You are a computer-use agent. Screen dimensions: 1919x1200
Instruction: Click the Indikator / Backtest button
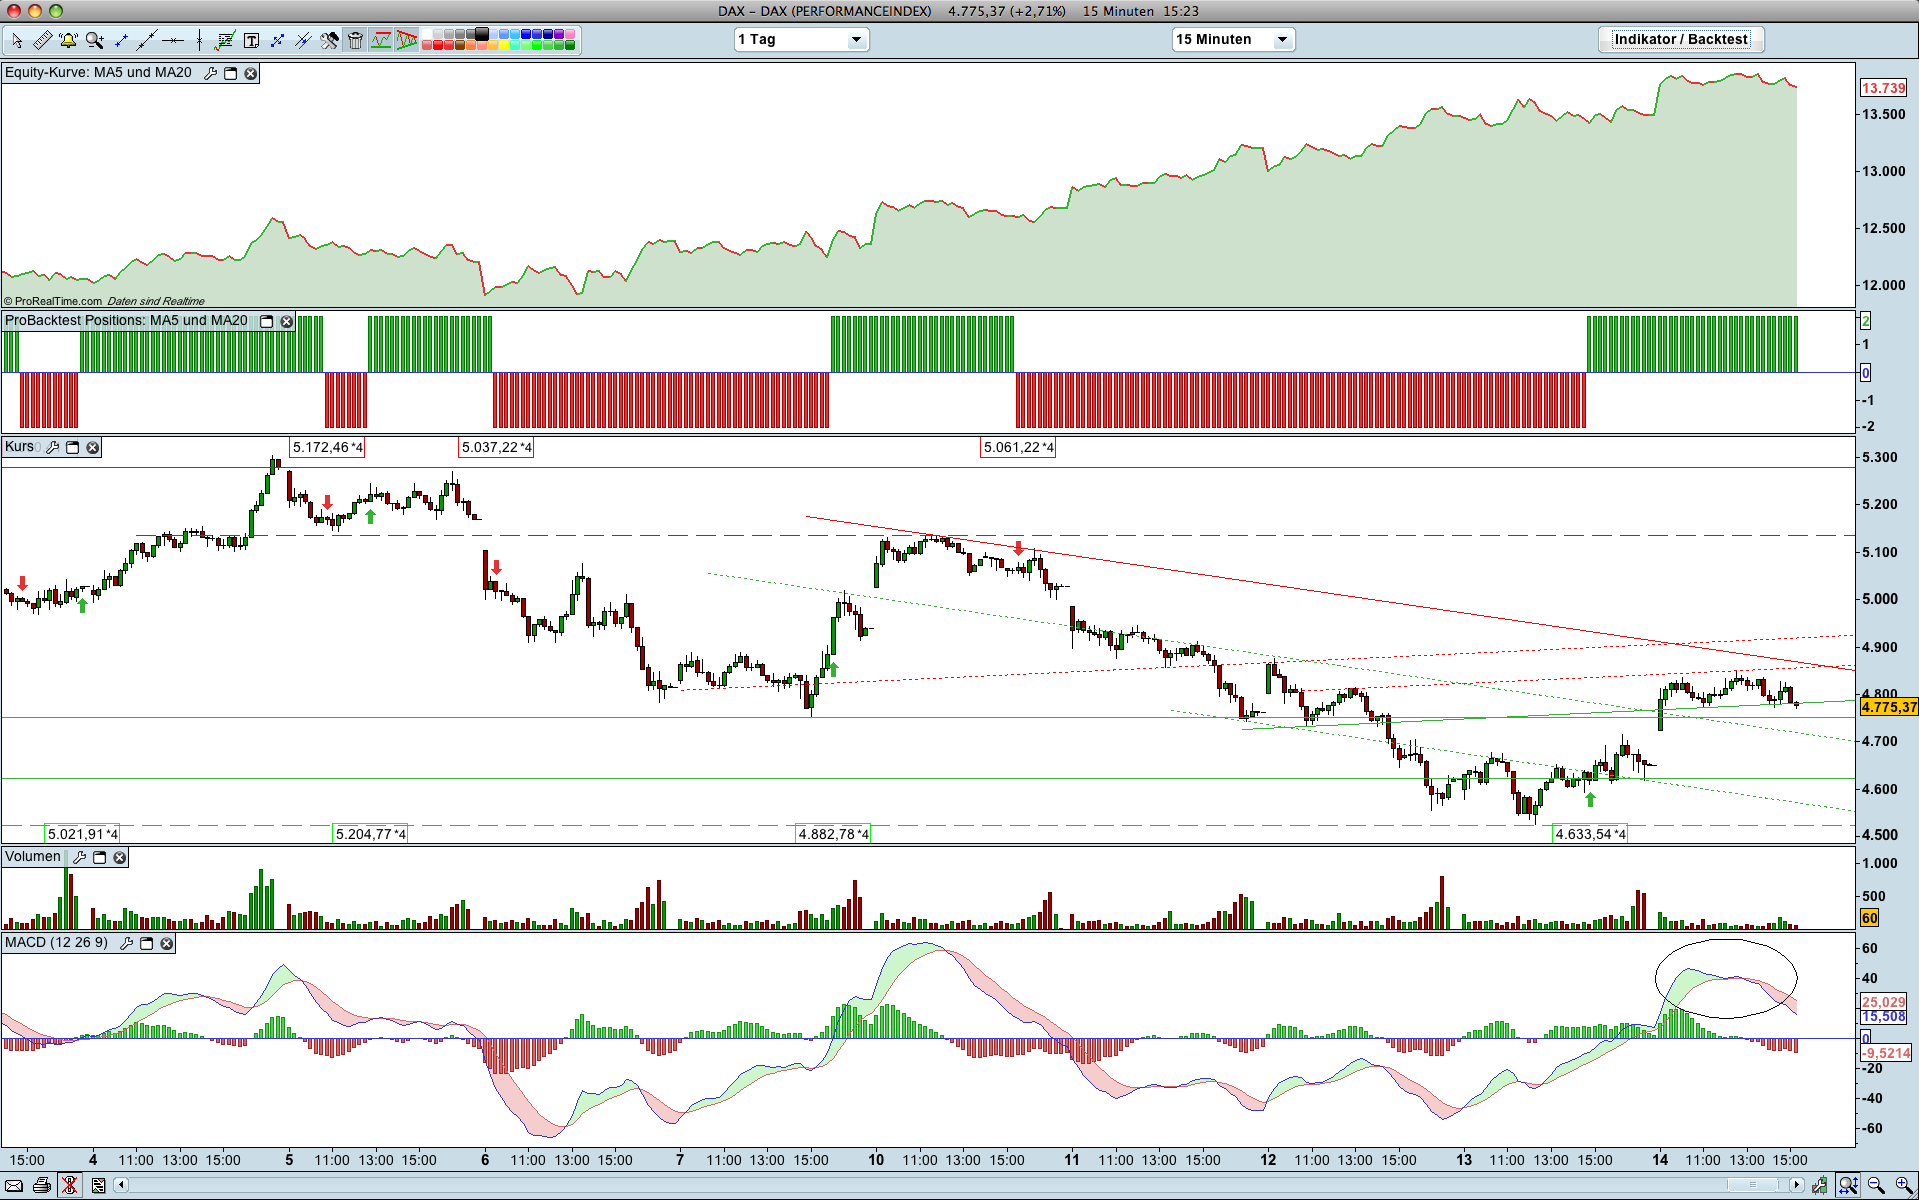pos(1681,39)
